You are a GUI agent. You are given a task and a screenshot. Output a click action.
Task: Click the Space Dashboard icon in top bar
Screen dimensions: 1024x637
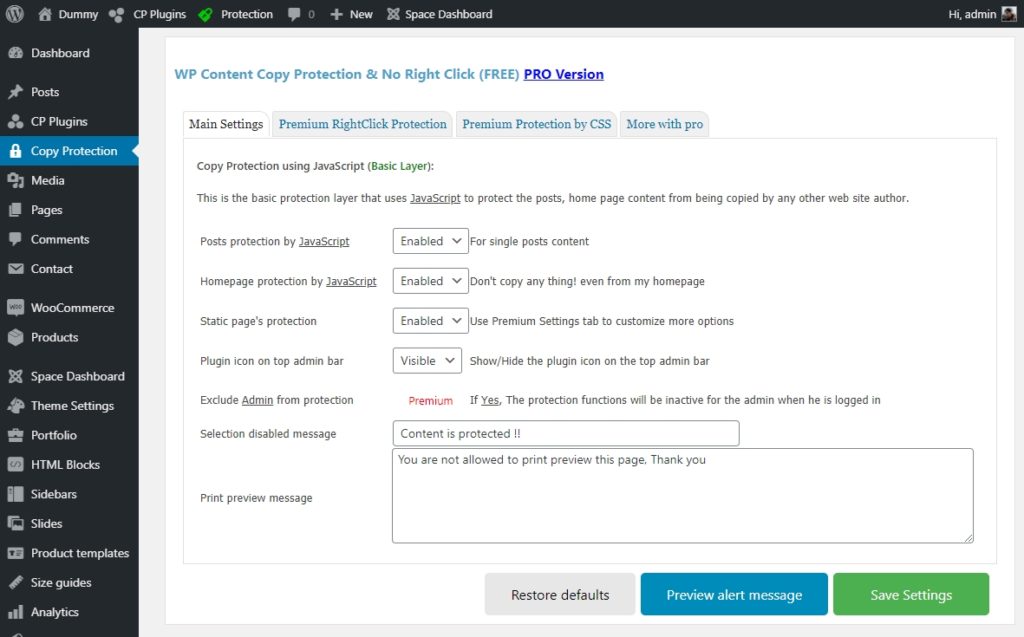pyautogui.click(x=392, y=14)
